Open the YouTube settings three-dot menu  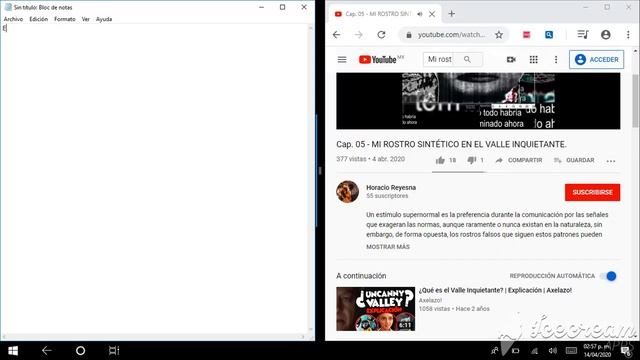[556, 60]
